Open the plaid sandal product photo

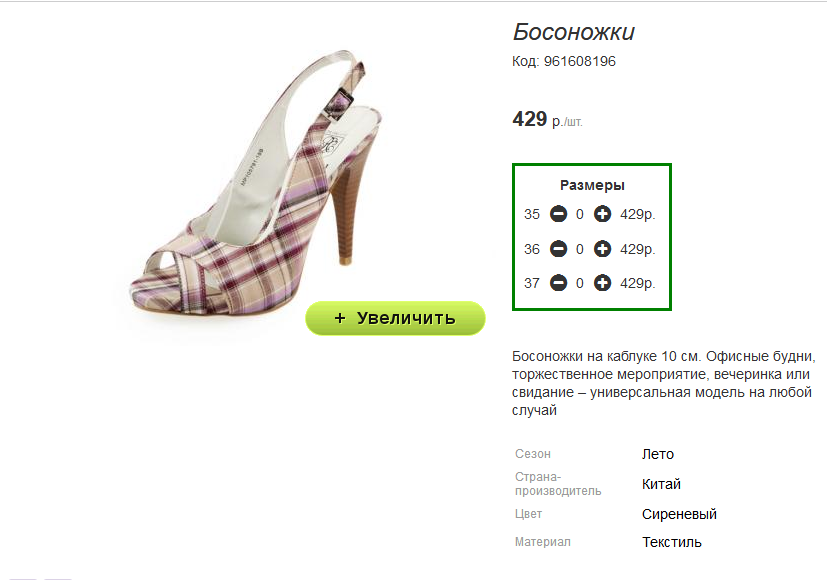pos(256,185)
